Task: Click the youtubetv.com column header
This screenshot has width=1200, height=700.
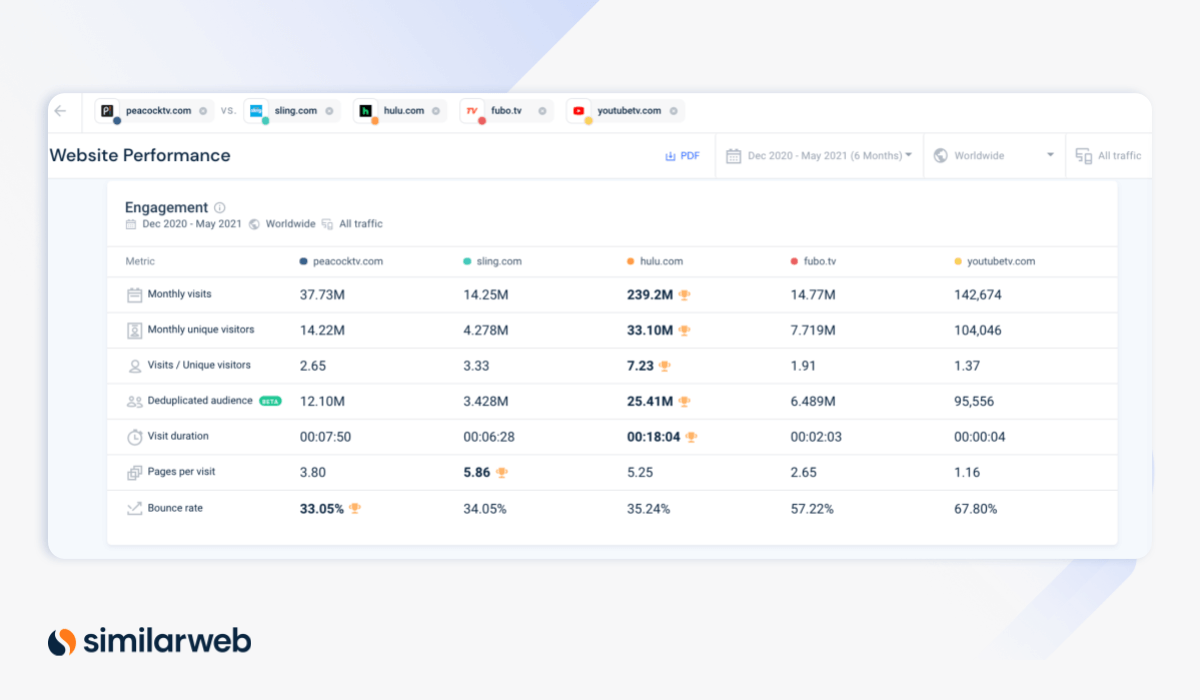Action: (x=994, y=261)
